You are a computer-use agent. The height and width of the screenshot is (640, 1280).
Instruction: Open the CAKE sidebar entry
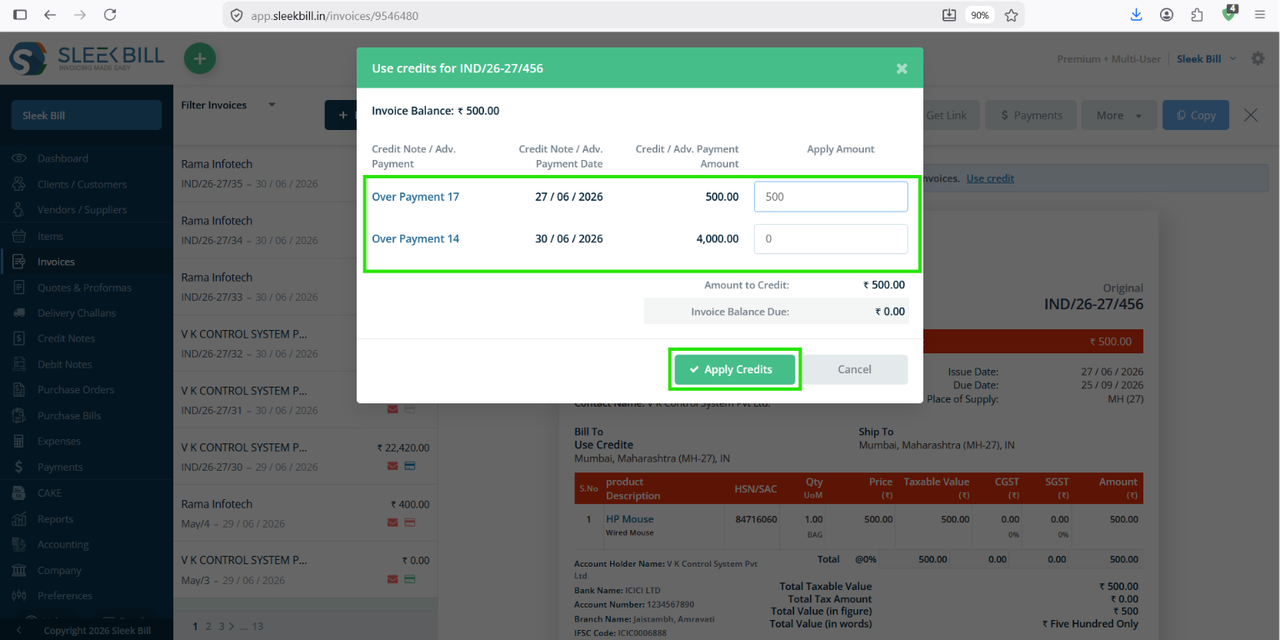click(50, 493)
